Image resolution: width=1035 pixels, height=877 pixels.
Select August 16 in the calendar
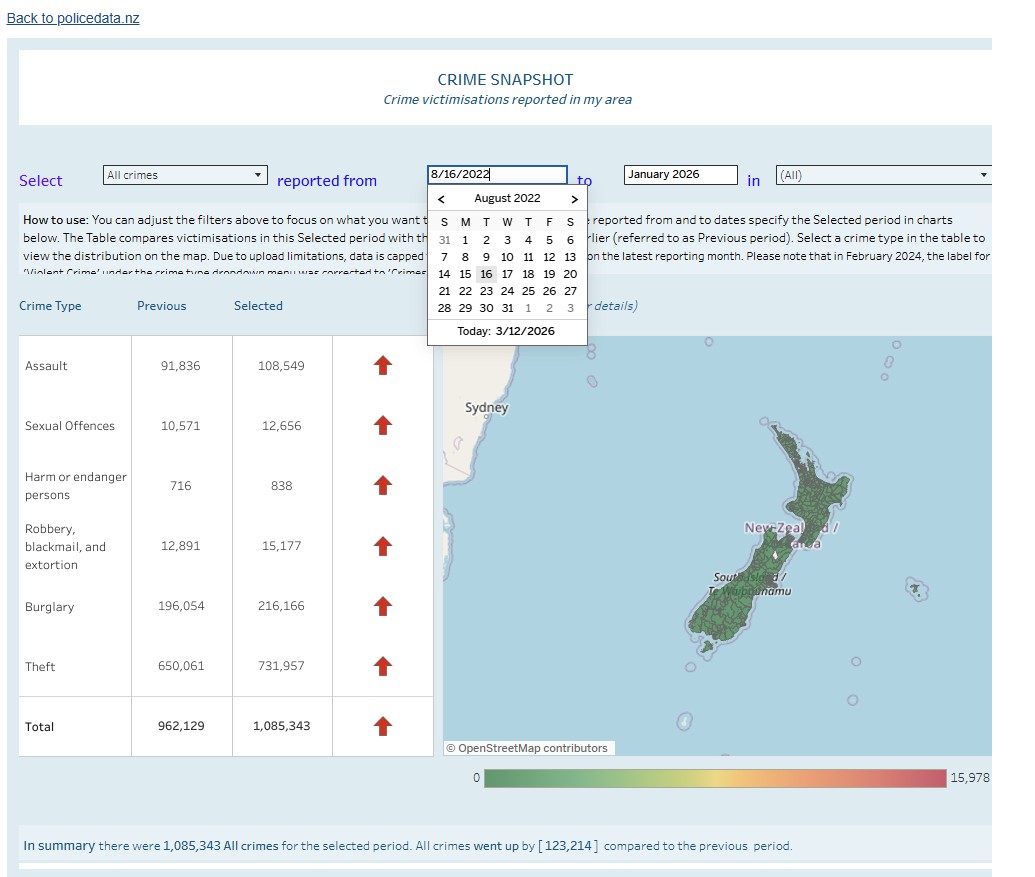click(486, 274)
